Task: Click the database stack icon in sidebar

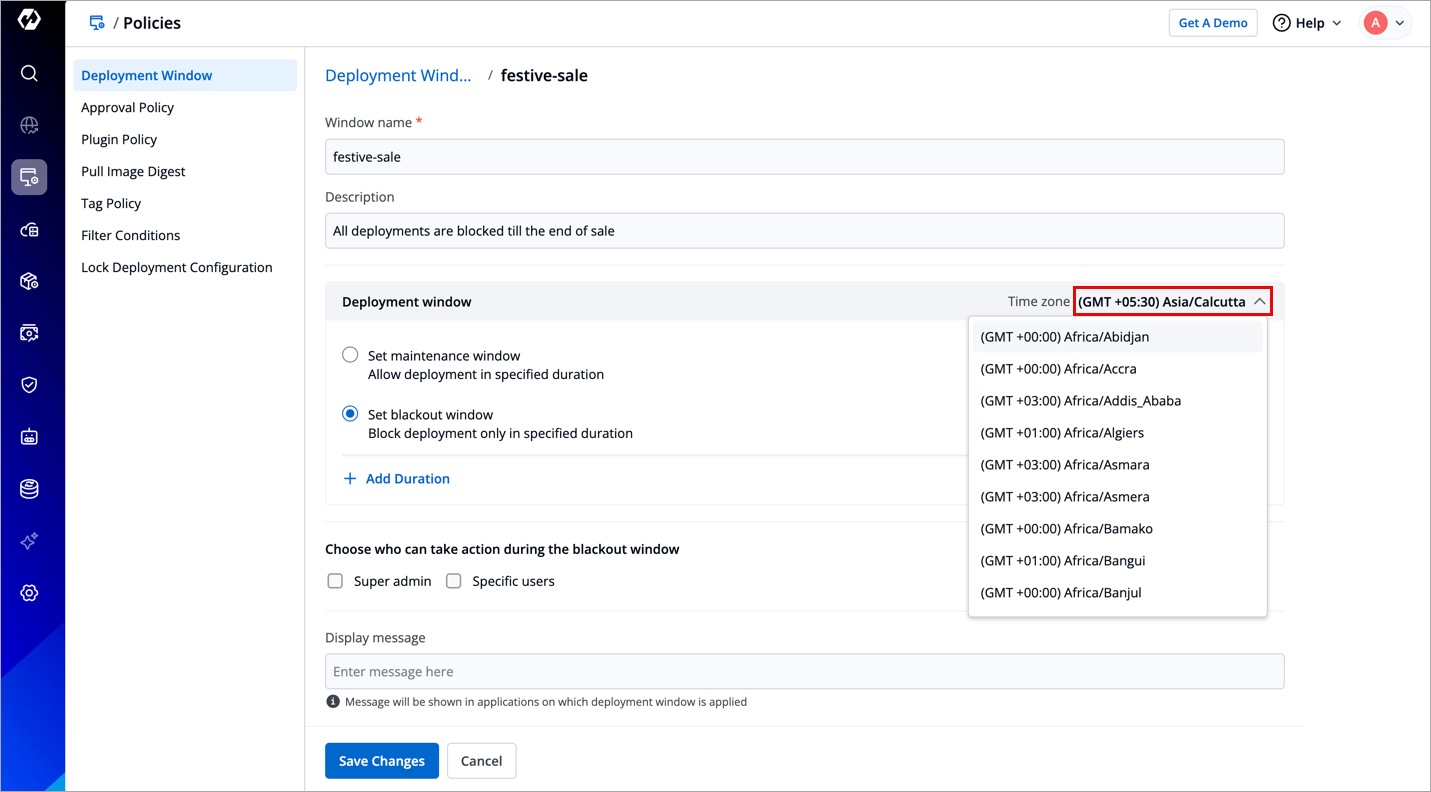Action: (29, 489)
